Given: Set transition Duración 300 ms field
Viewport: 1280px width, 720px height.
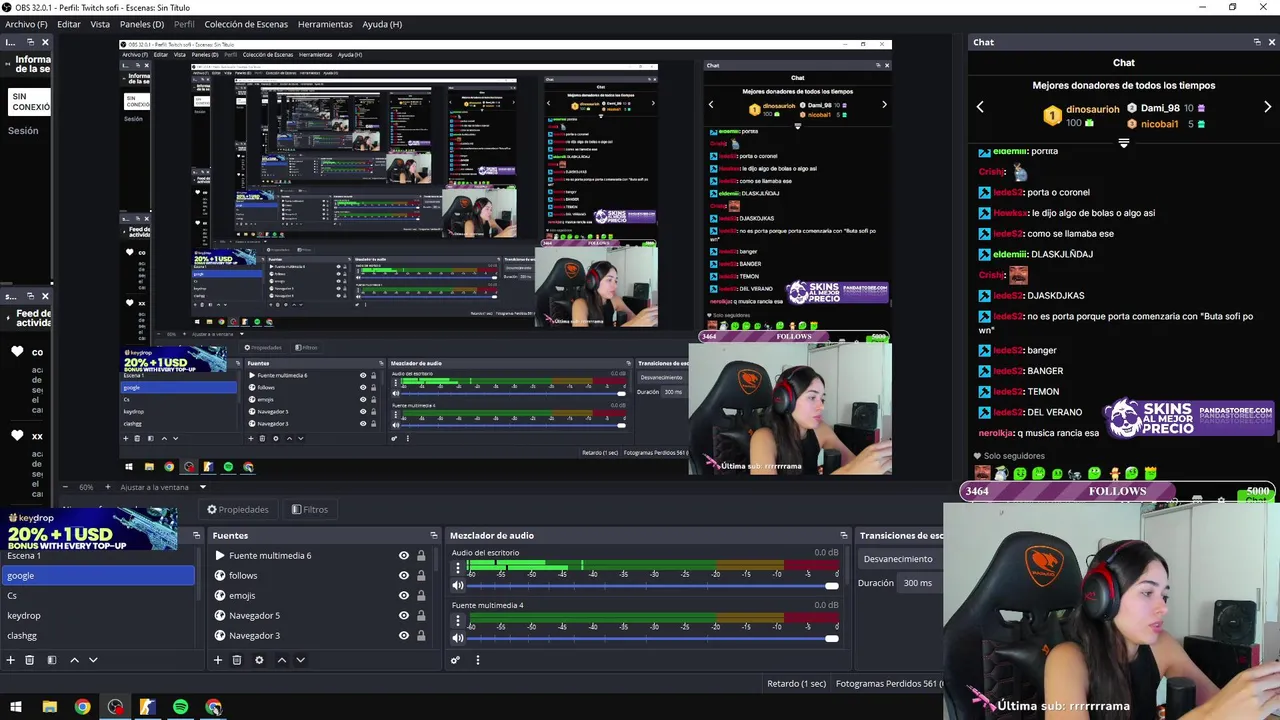Looking at the screenshot, I should [x=920, y=583].
